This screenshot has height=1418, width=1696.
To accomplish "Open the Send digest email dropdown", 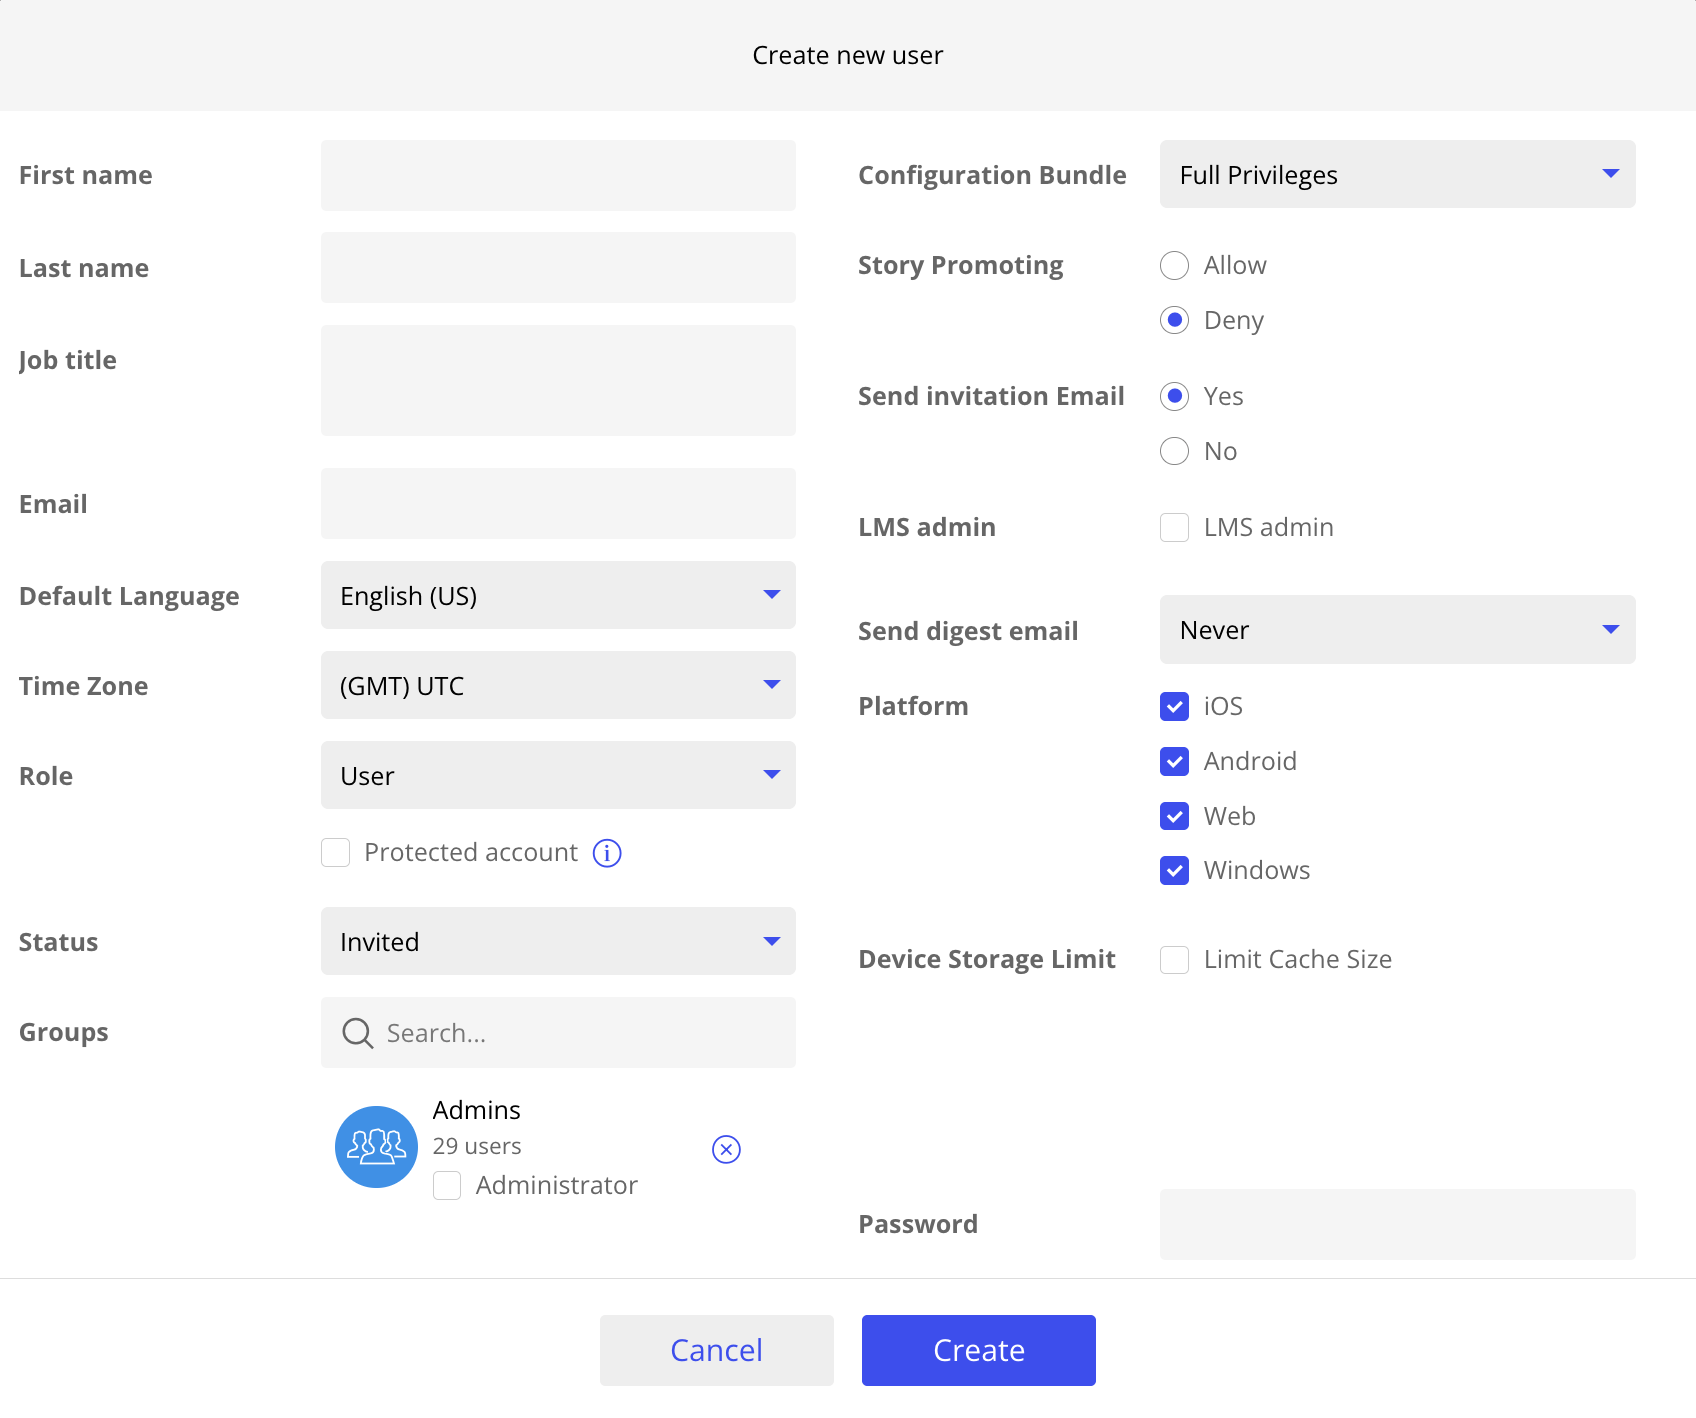I will 1397,630.
